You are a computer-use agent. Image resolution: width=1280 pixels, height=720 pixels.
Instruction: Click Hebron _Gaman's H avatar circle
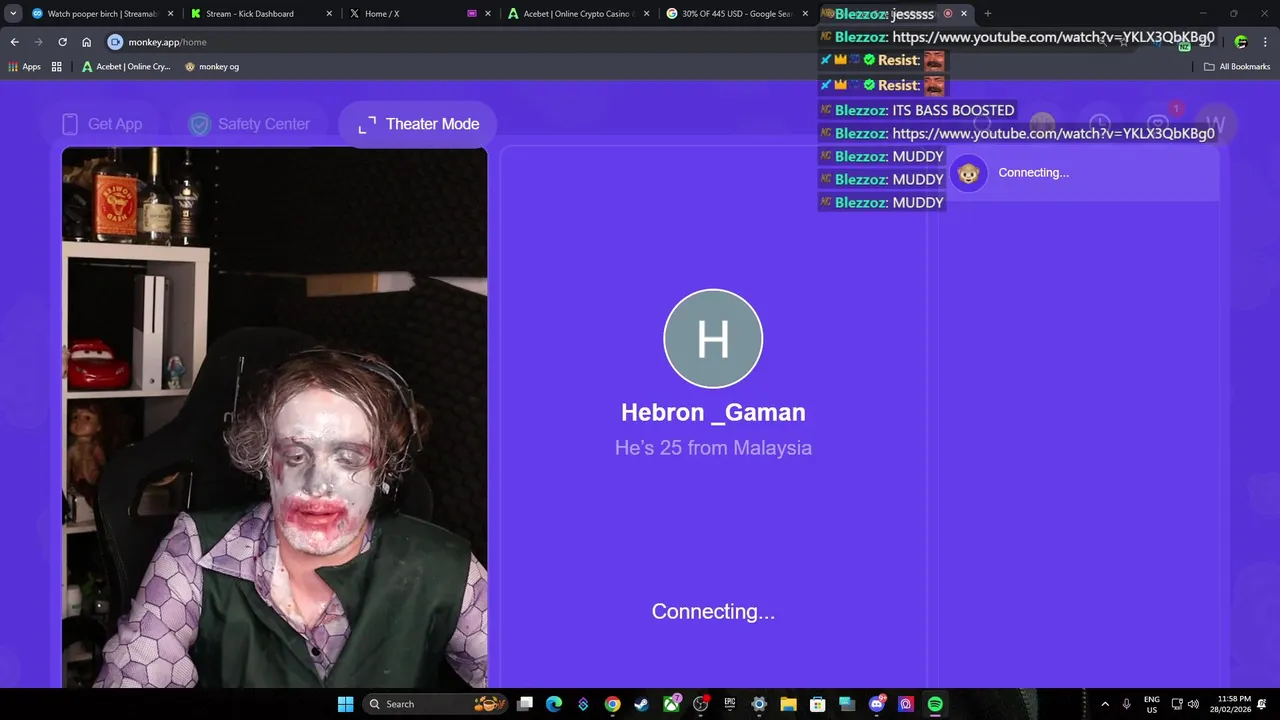713,338
